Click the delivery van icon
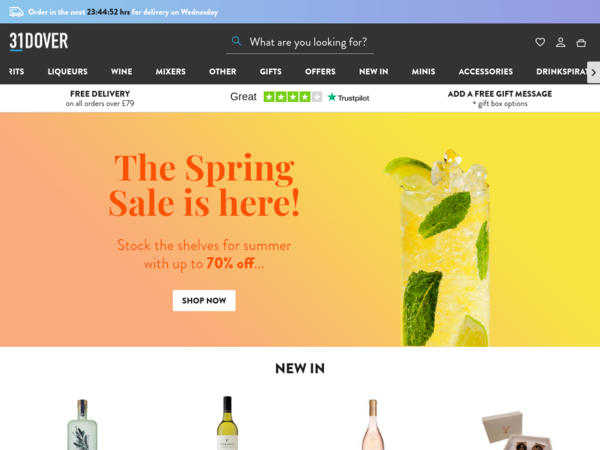Screen dimensions: 600x450 click(16, 12)
